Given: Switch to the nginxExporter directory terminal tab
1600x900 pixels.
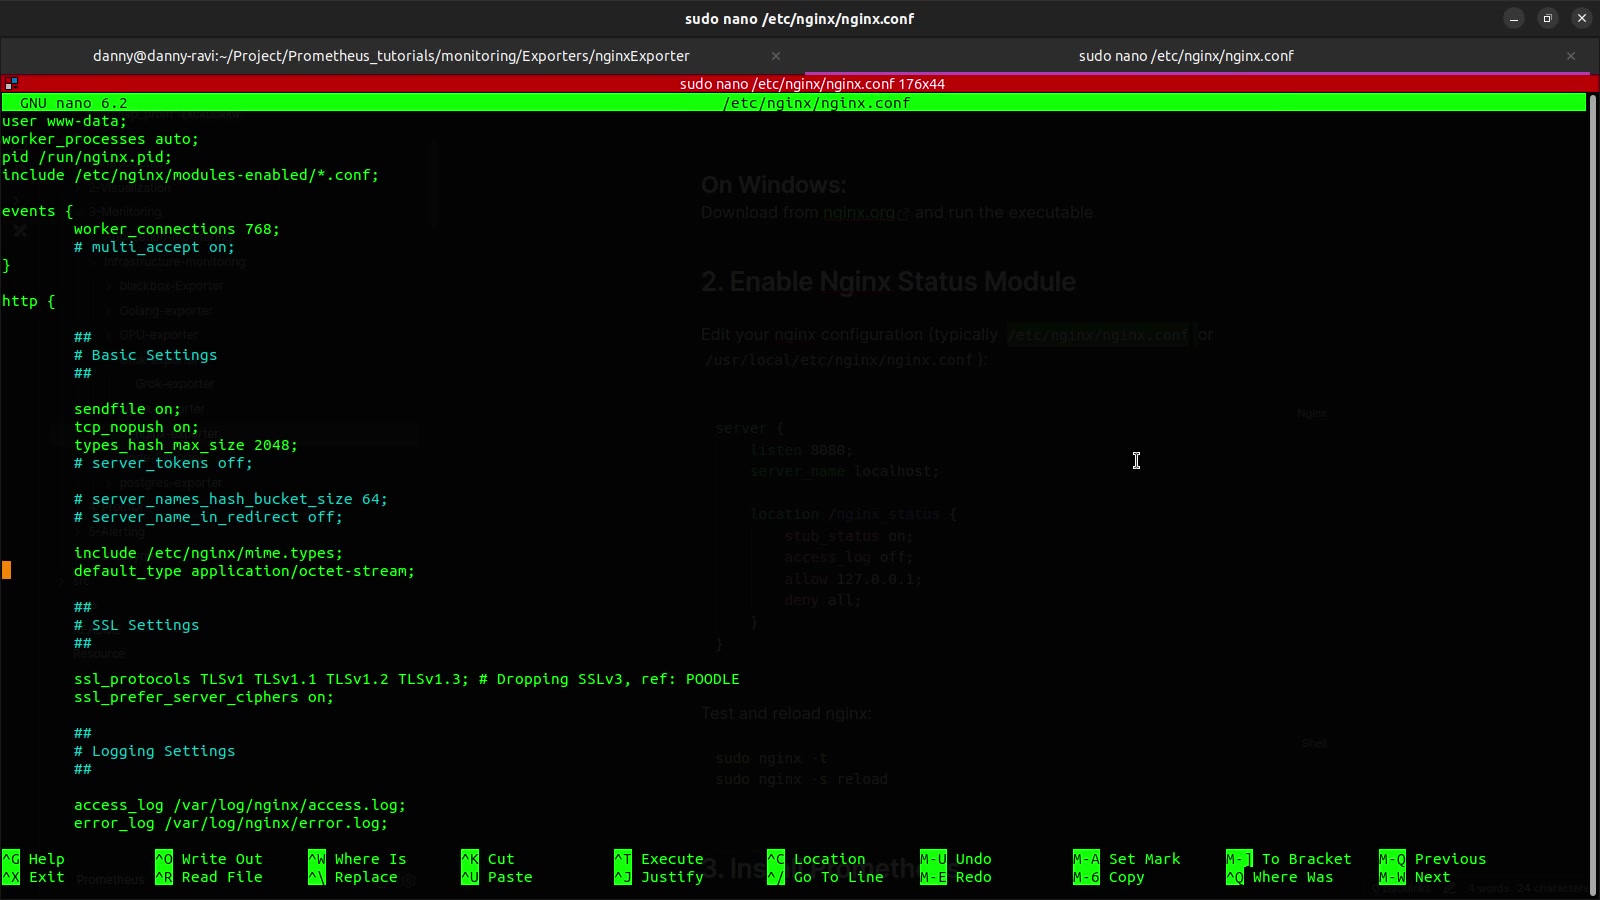Looking at the screenshot, I should (x=391, y=56).
